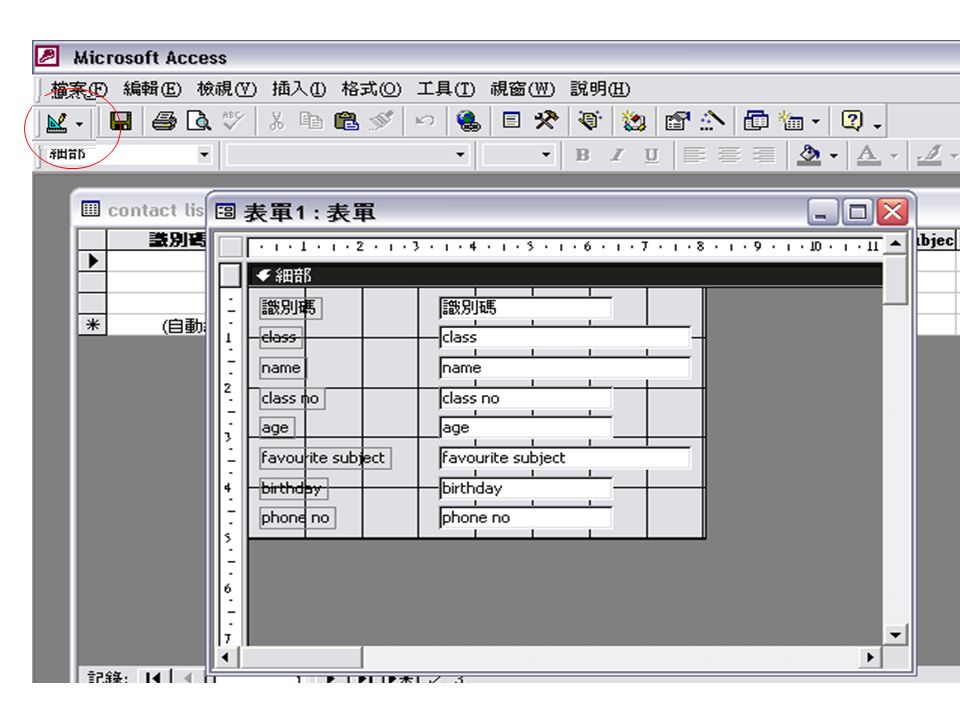Select the name text box
960x720 pixels.
click(565, 367)
